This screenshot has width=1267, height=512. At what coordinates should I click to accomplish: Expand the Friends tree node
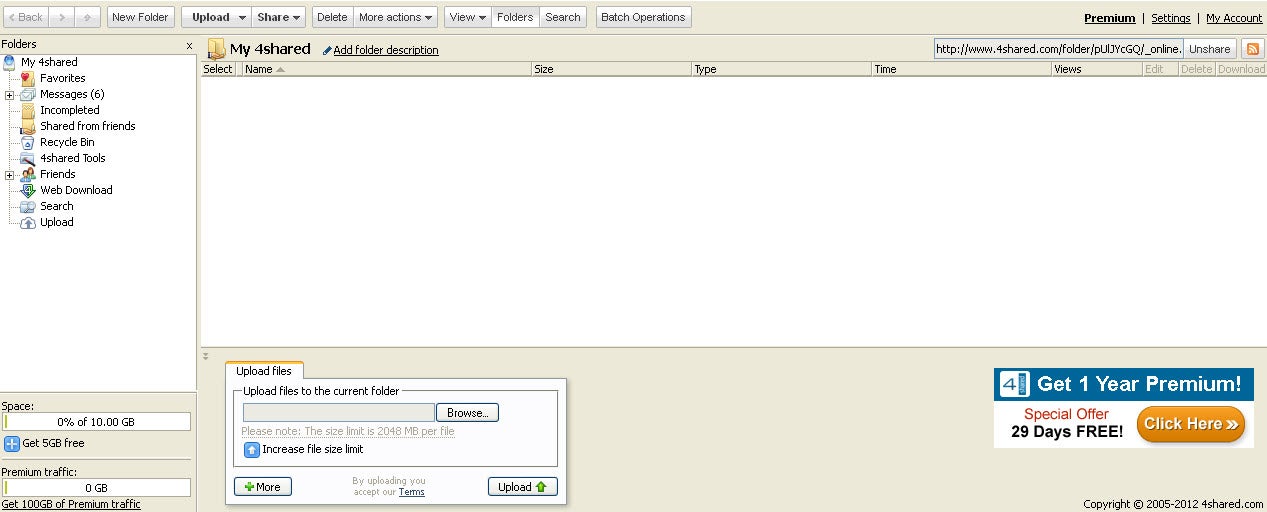pos(9,175)
